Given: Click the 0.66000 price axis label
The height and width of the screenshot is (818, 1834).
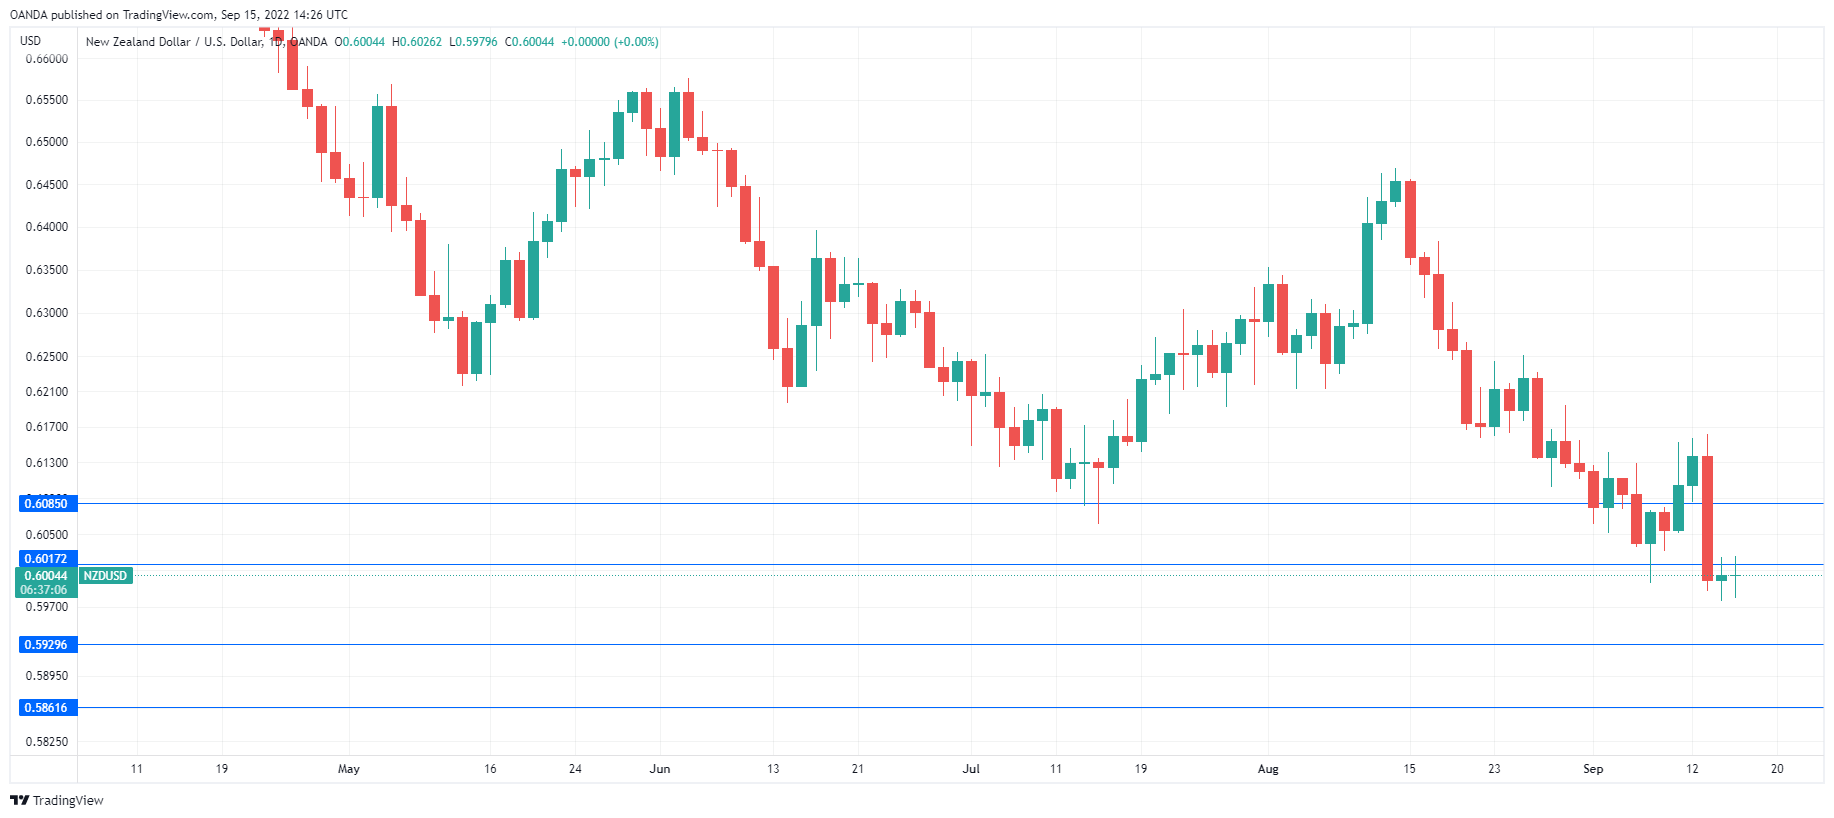Looking at the screenshot, I should coord(47,59).
